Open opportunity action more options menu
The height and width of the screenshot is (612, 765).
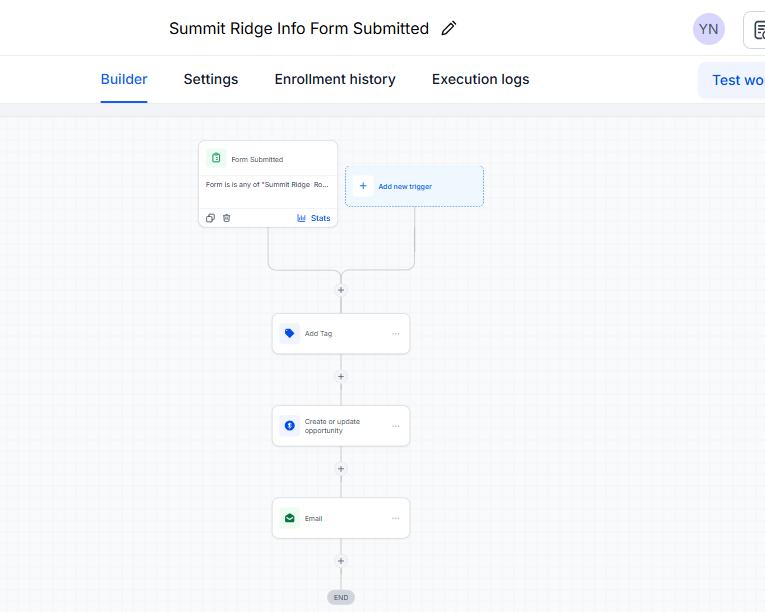click(x=396, y=426)
